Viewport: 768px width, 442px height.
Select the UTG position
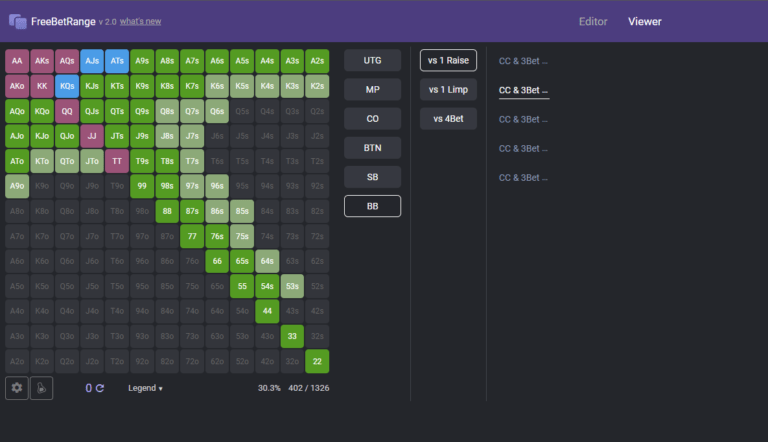pyautogui.click(x=372, y=61)
